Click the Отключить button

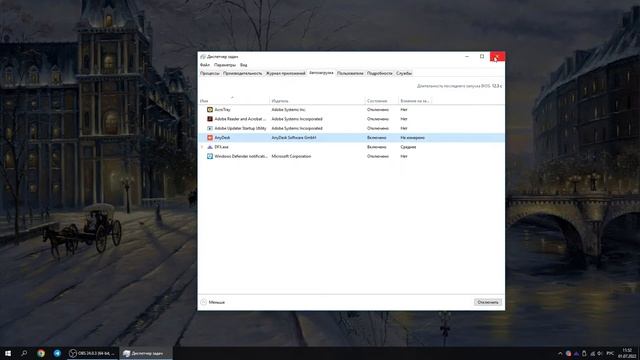pyautogui.click(x=488, y=302)
